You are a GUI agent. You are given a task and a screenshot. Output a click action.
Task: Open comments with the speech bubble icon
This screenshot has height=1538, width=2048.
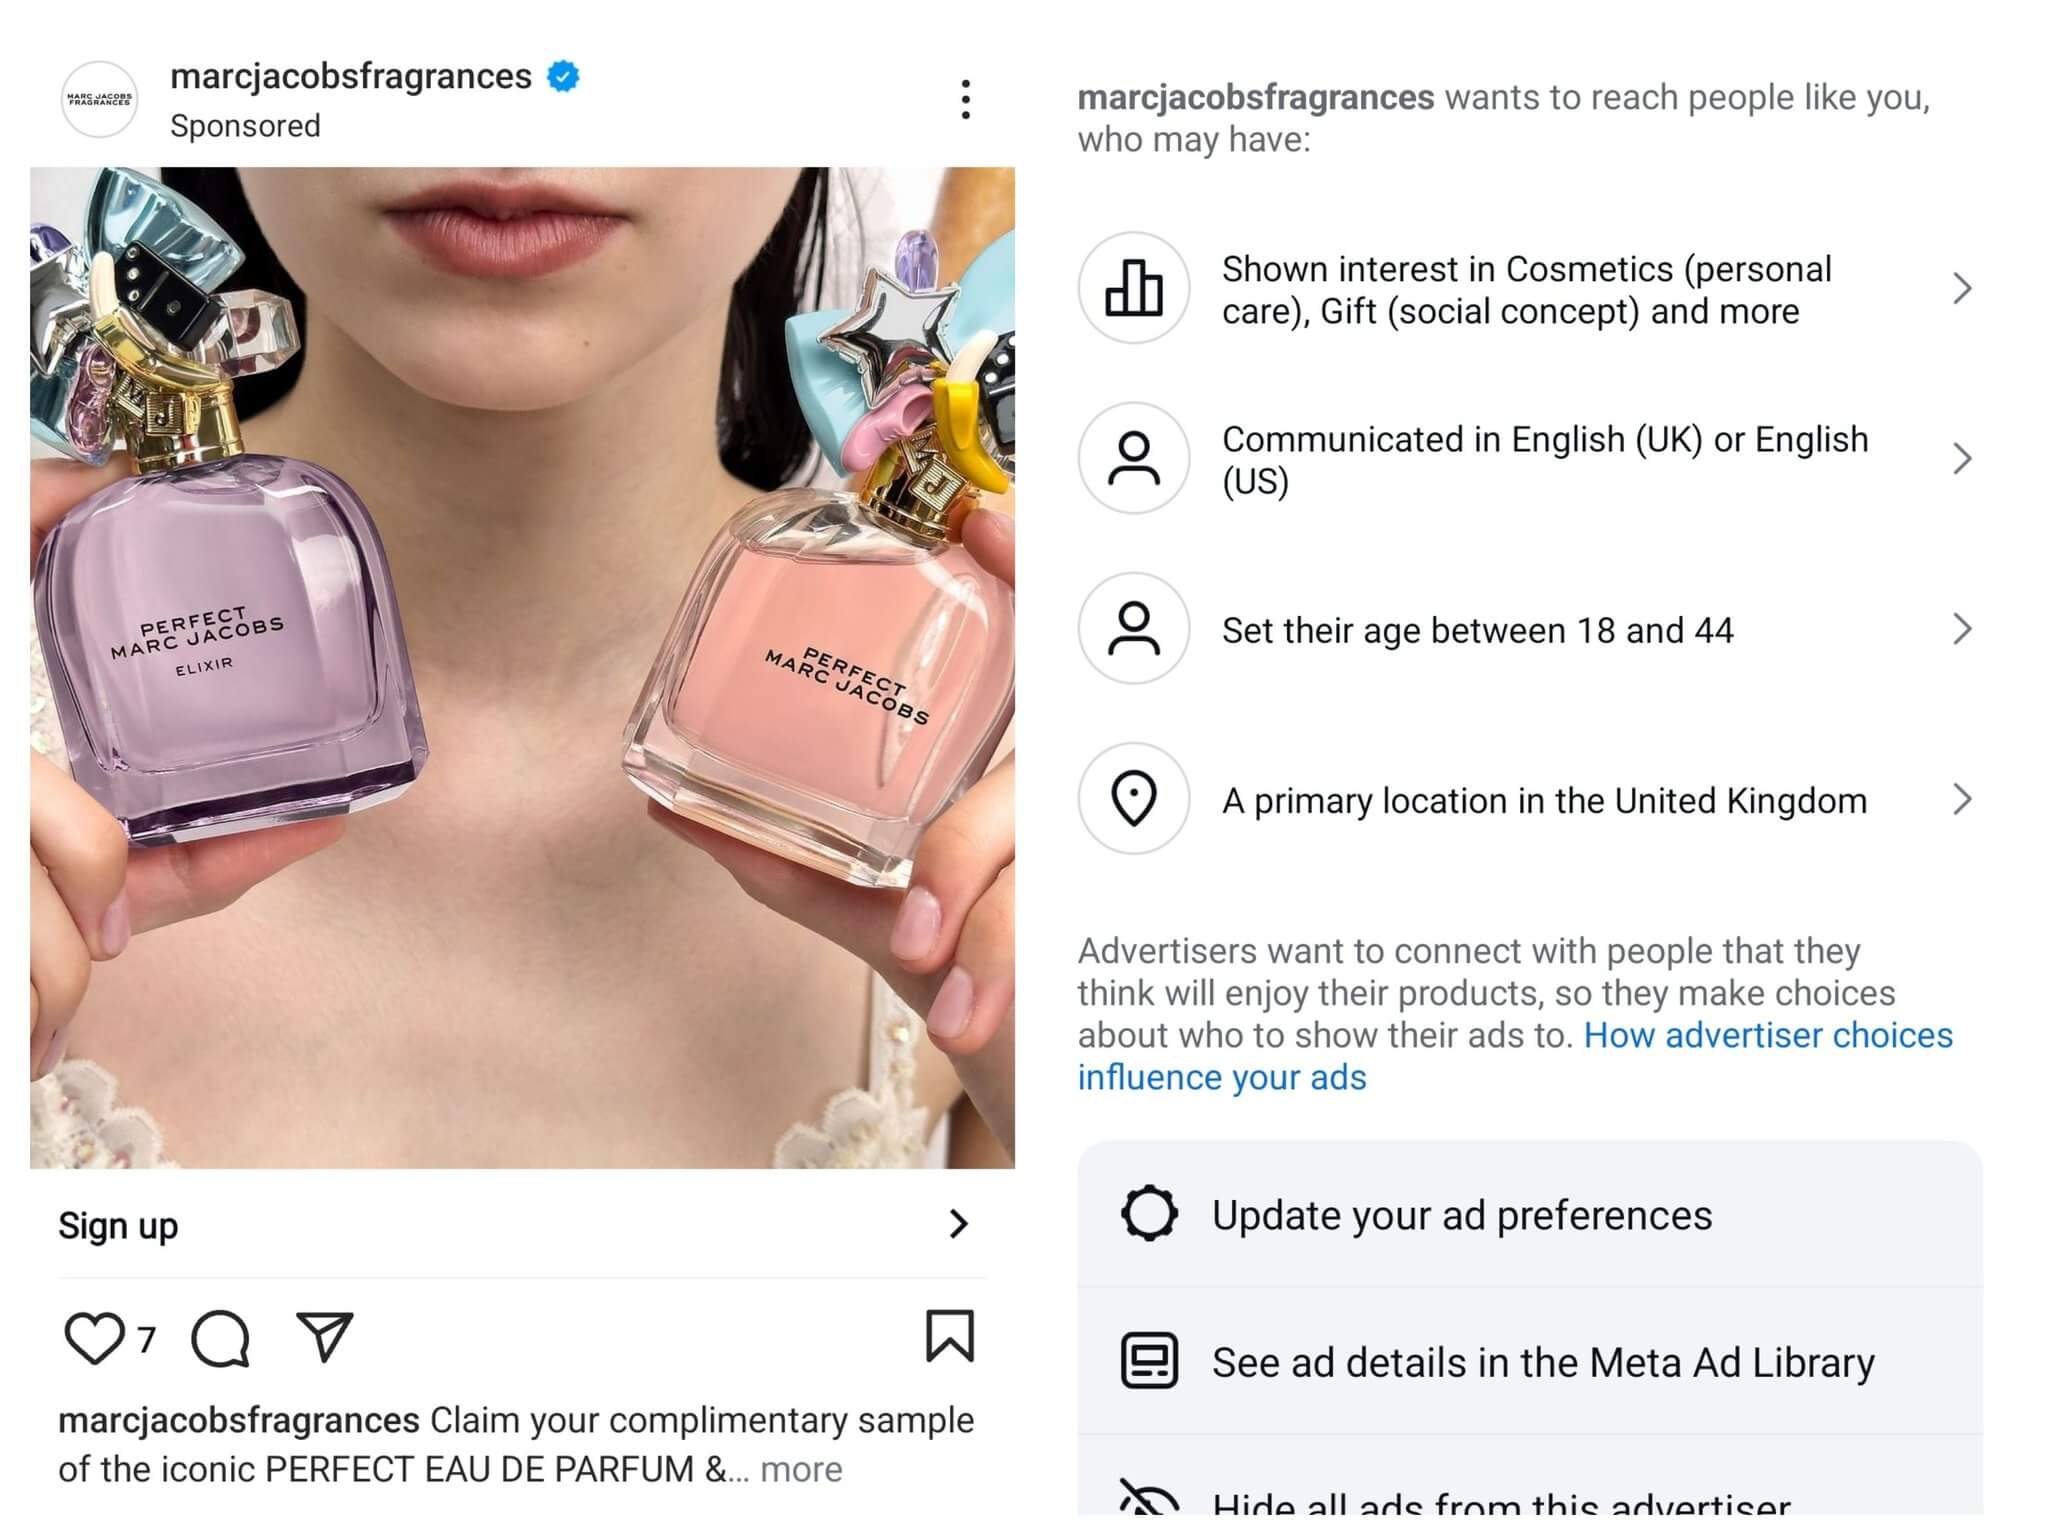coord(220,1338)
